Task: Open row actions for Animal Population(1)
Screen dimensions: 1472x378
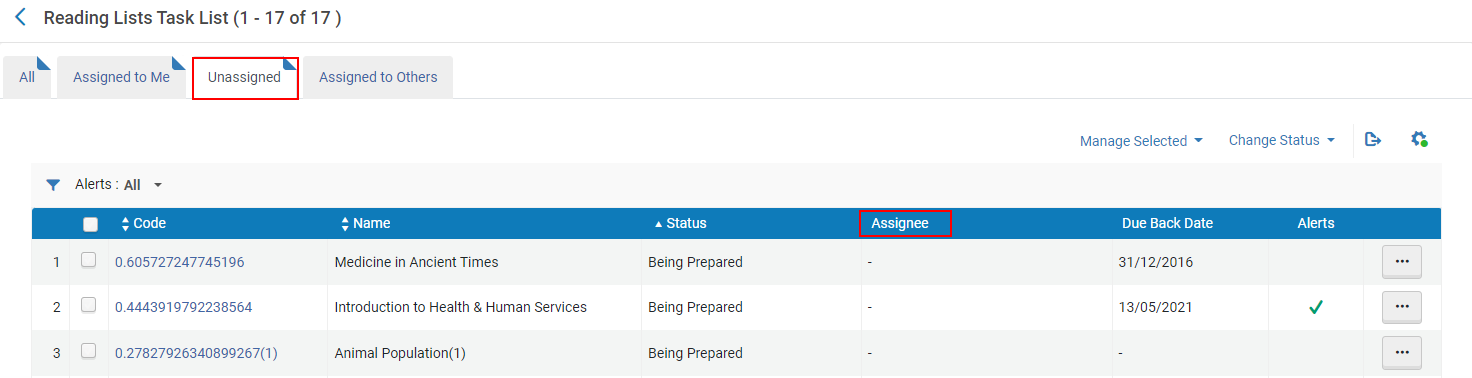Action: (1401, 352)
